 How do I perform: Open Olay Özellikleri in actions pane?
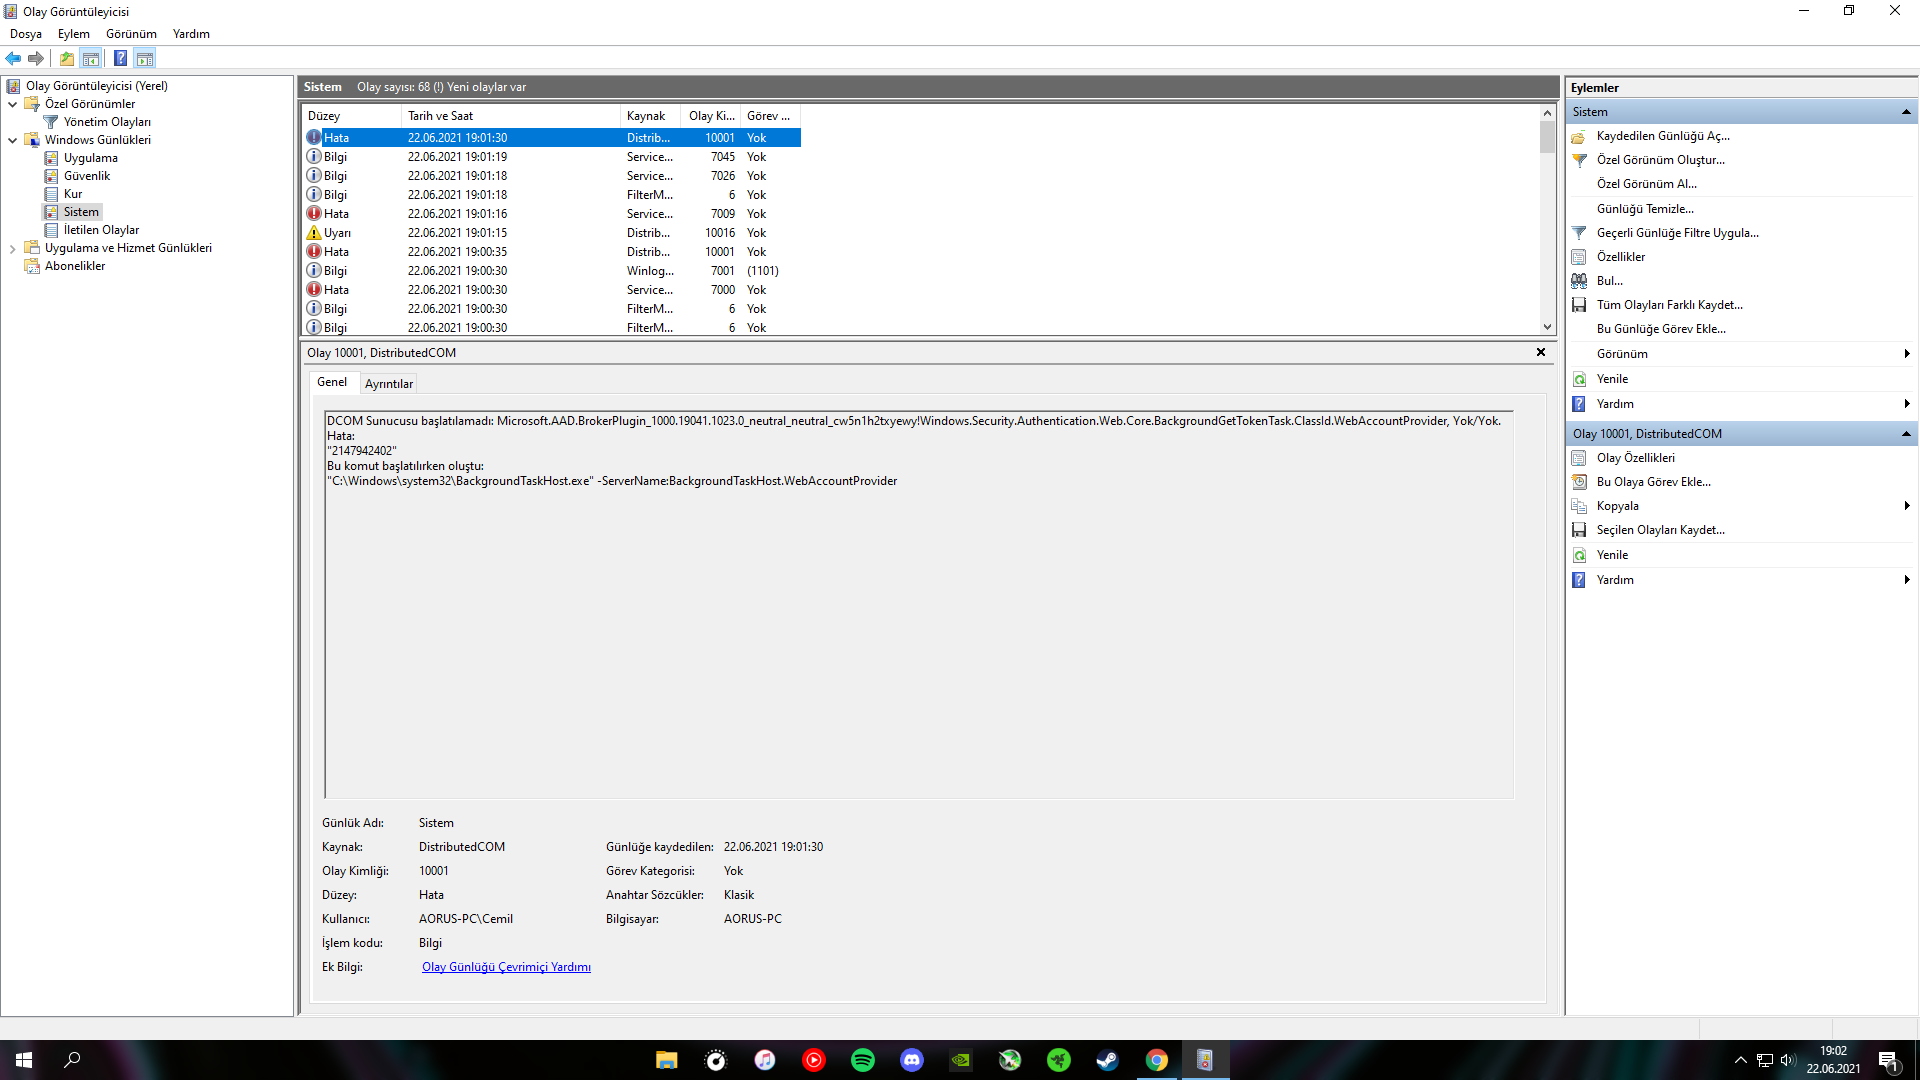1635,458
